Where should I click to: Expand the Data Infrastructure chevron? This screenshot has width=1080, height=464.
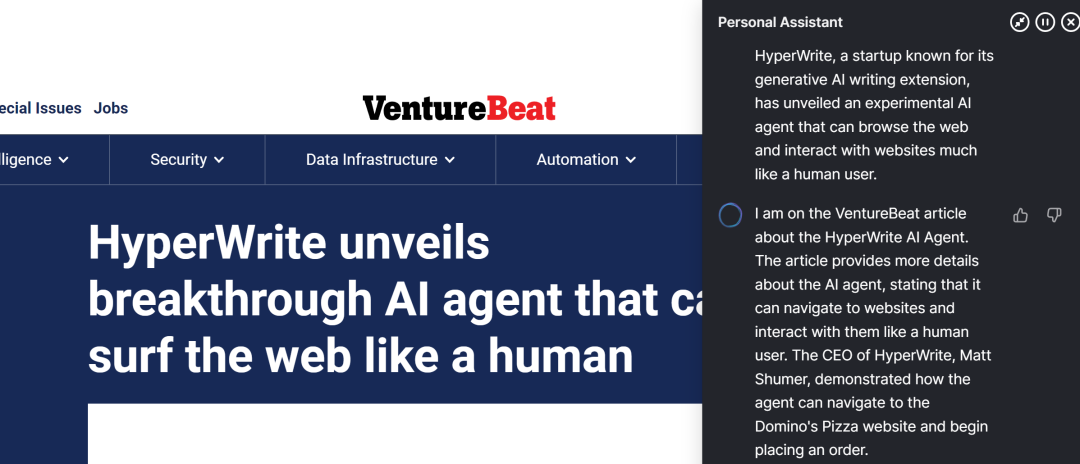(x=450, y=160)
